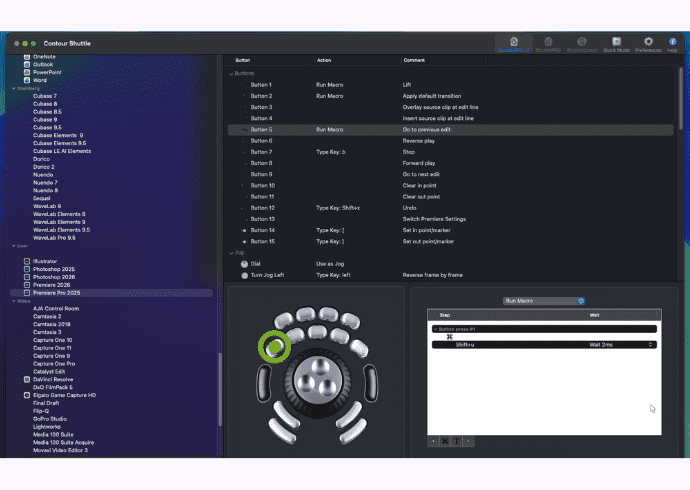Toggle the Button 15 row indicator dot
Viewport: 690px width, 490px height.
pyautogui.click(x=243, y=241)
